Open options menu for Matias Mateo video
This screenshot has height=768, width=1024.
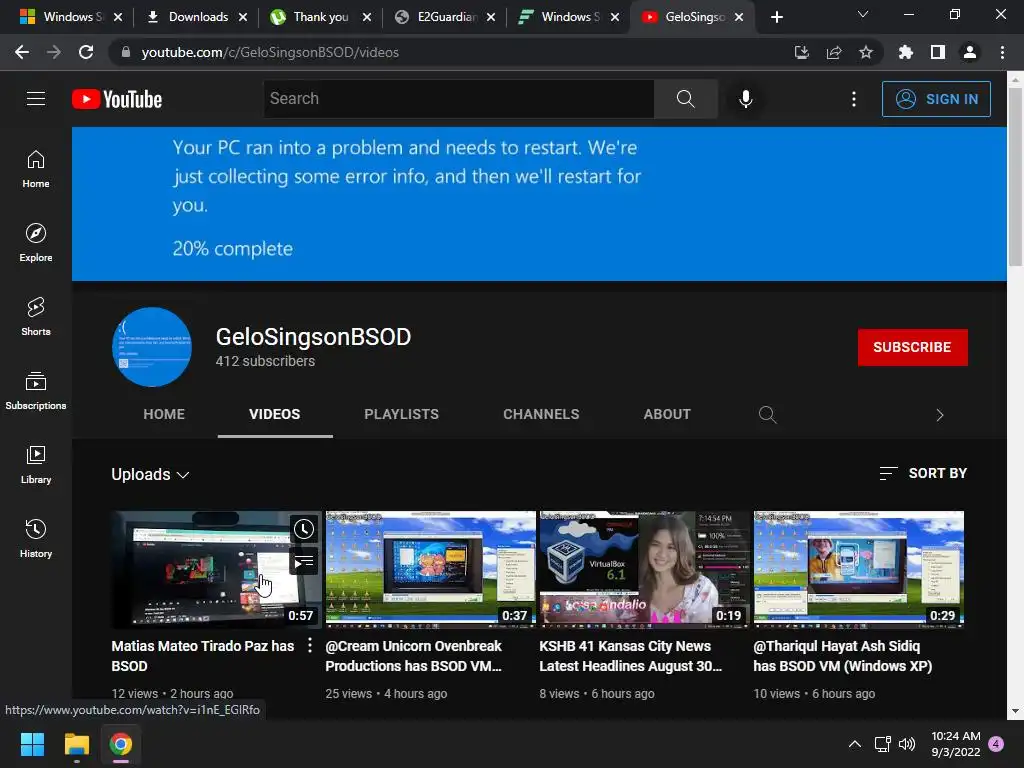(310, 645)
